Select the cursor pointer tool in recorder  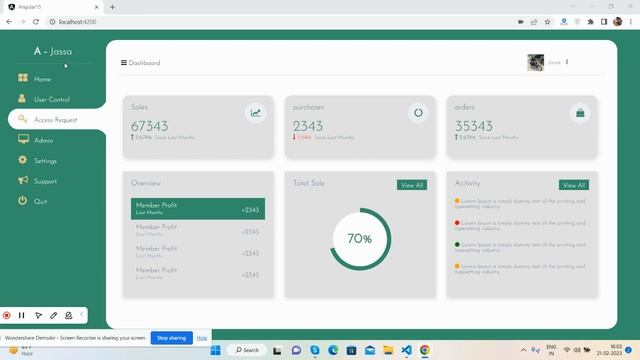38,315
